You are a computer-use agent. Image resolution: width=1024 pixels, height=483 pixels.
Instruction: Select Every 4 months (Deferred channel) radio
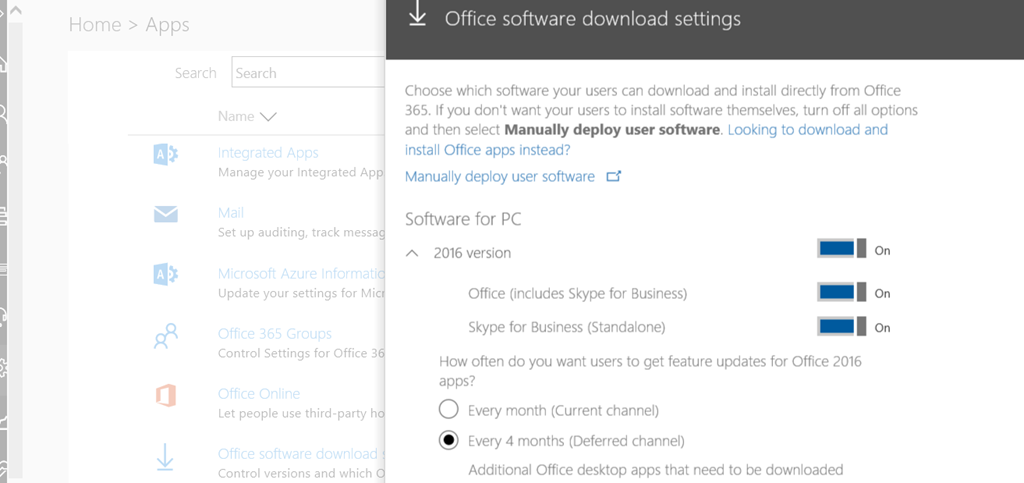point(448,441)
